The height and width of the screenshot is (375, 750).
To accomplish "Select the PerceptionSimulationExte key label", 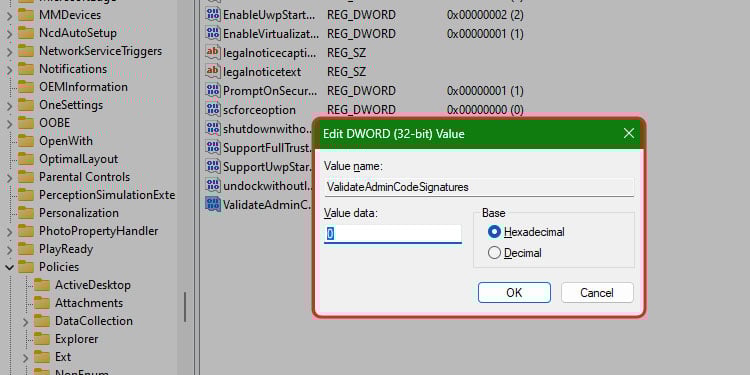I will [x=107, y=195].
